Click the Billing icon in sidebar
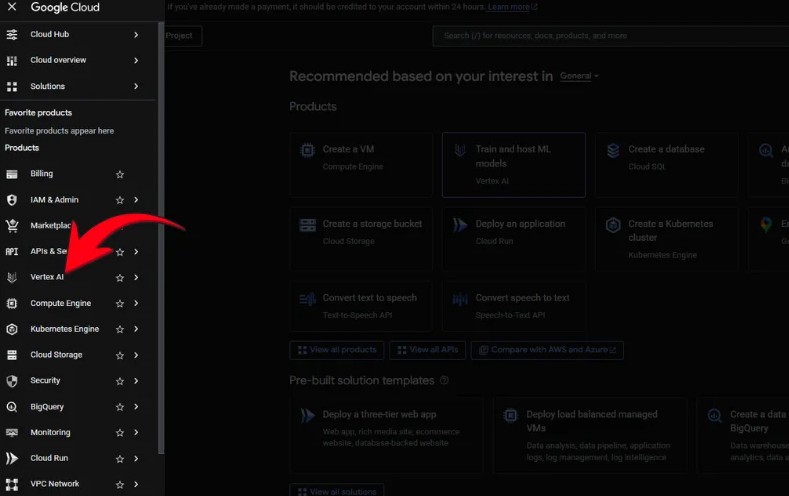The height and width of the screenshot is (496, 789). pyautogui.click(x=12, y=174)
